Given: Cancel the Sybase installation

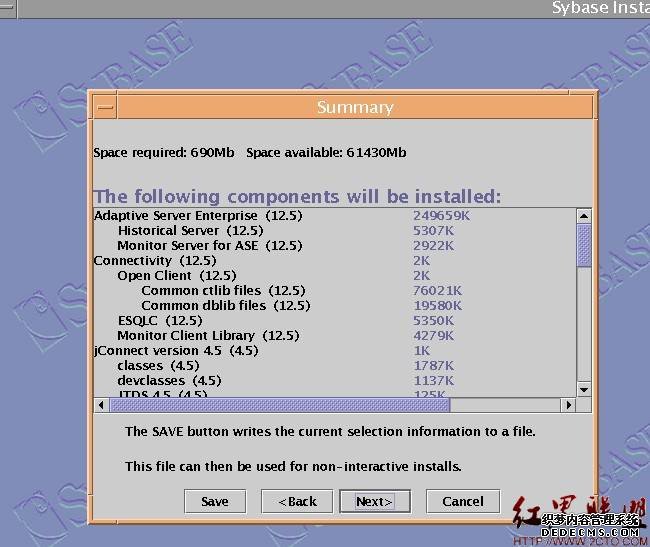Looking at the screenshot, I should click(x=462, y=501).
